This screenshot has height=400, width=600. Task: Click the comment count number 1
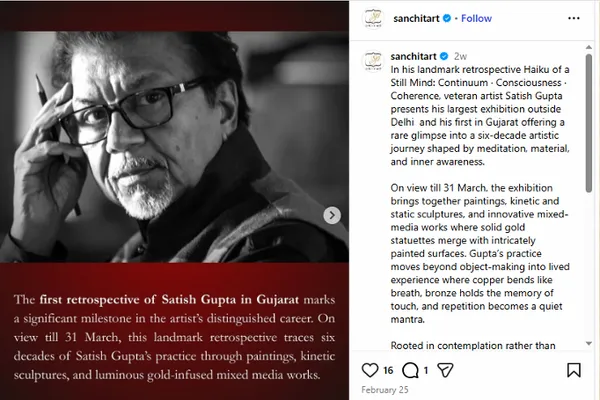[x=424, y=370]
